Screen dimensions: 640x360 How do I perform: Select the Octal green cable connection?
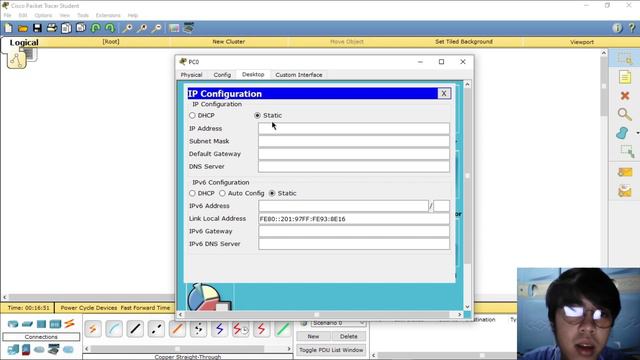point(283,329)
